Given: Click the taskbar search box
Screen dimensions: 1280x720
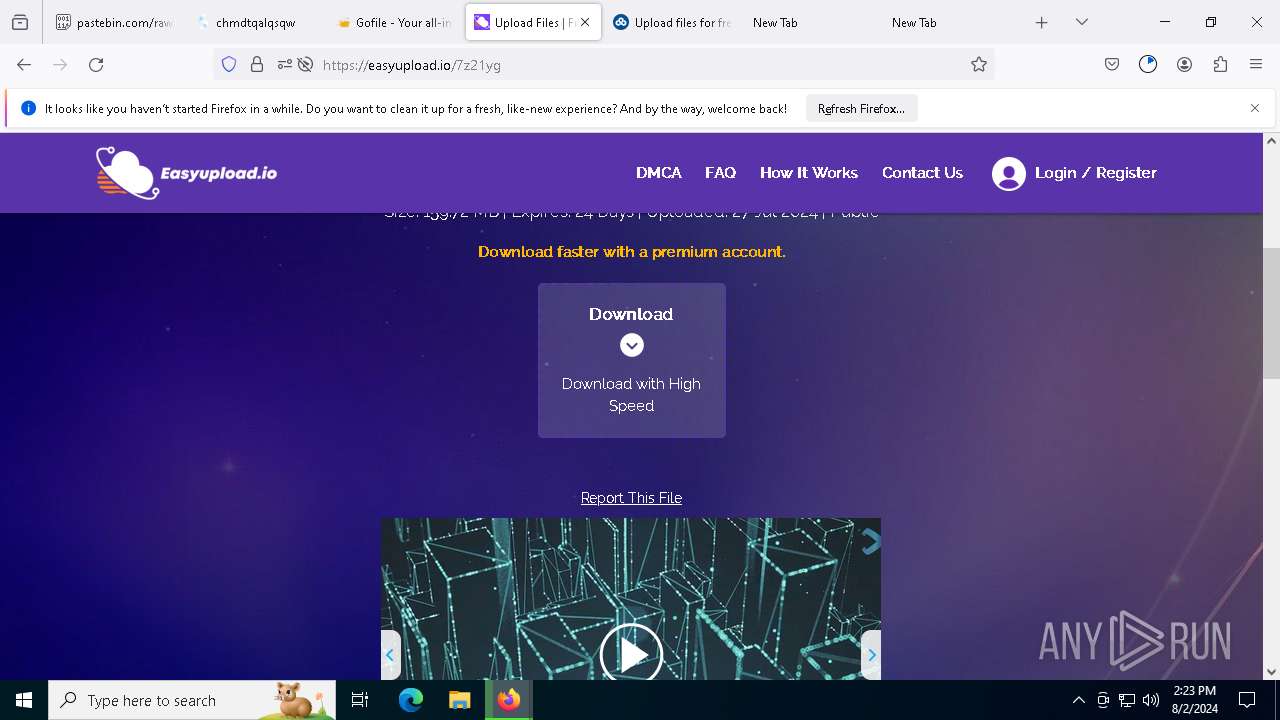Looking at the screenshot, I should coord(192,700).
